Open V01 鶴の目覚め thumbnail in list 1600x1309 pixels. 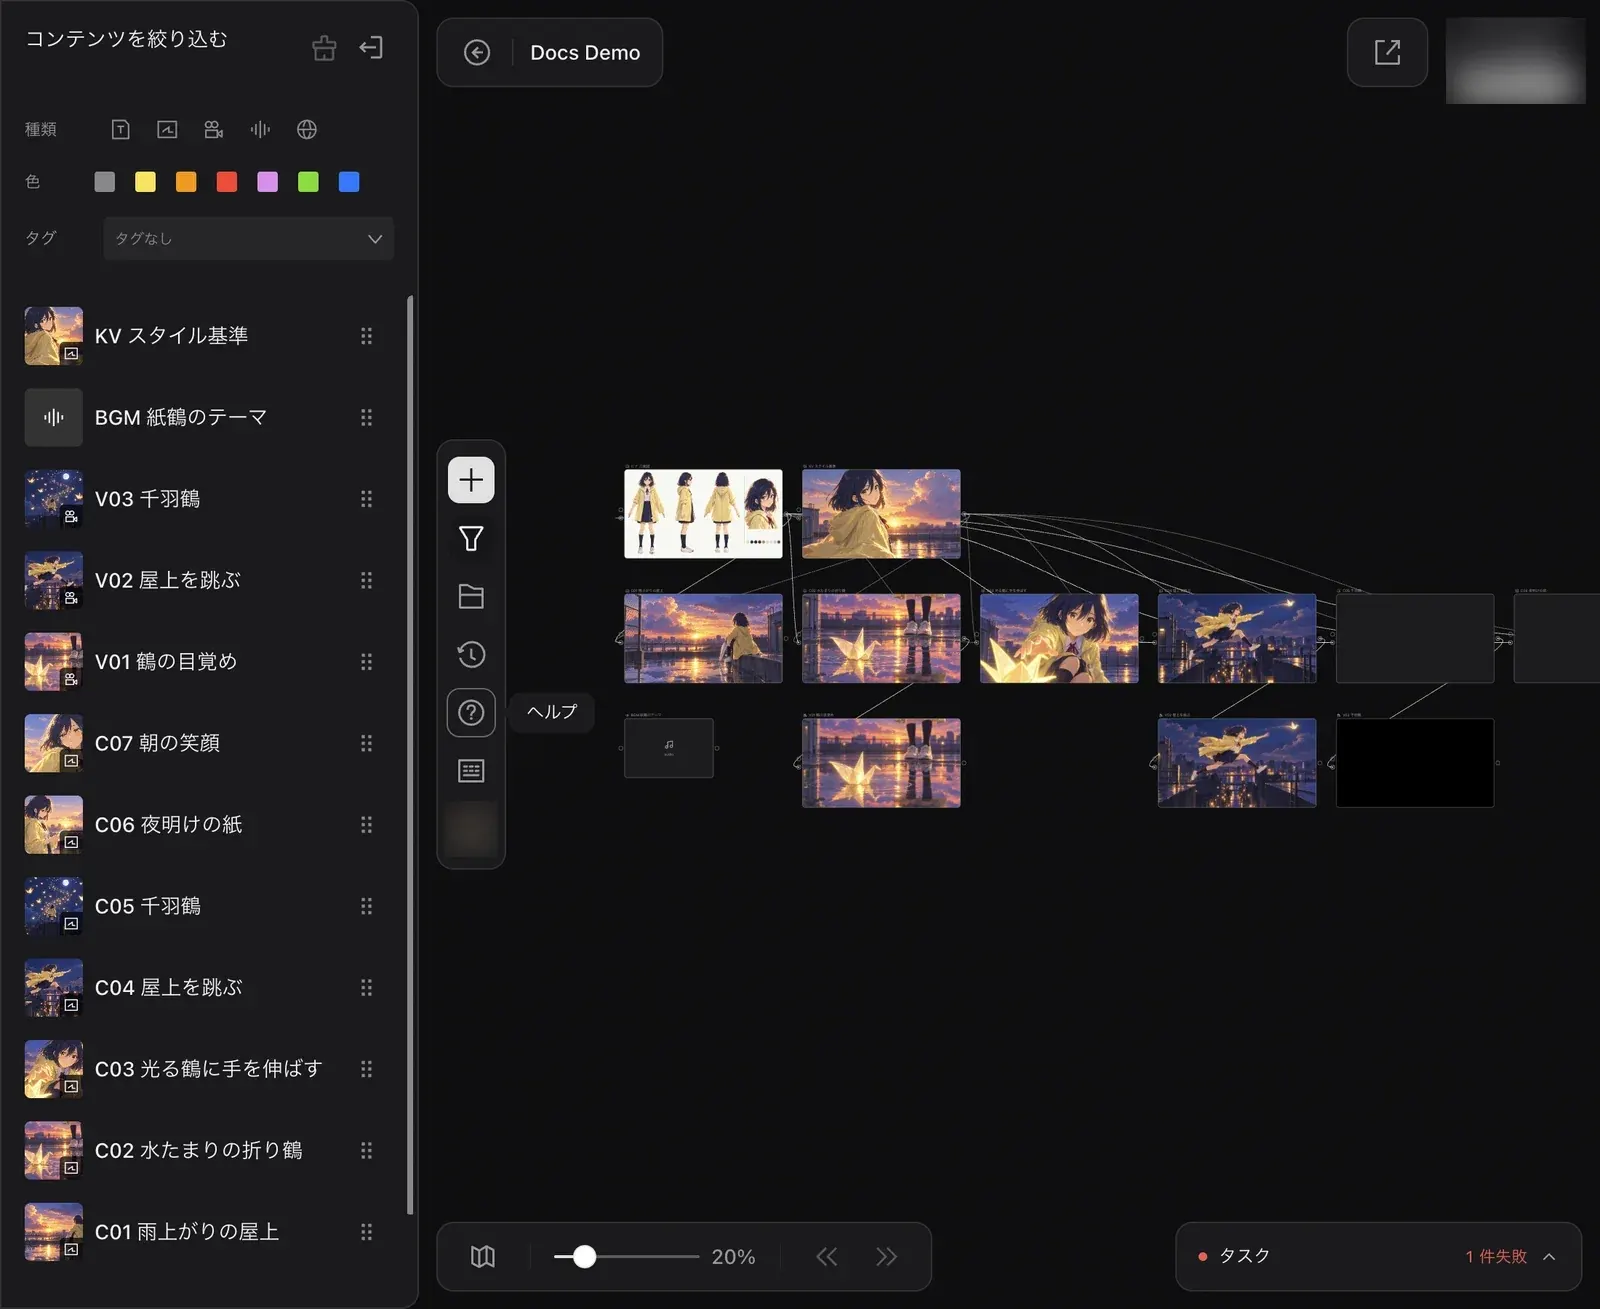coord(54,662)
